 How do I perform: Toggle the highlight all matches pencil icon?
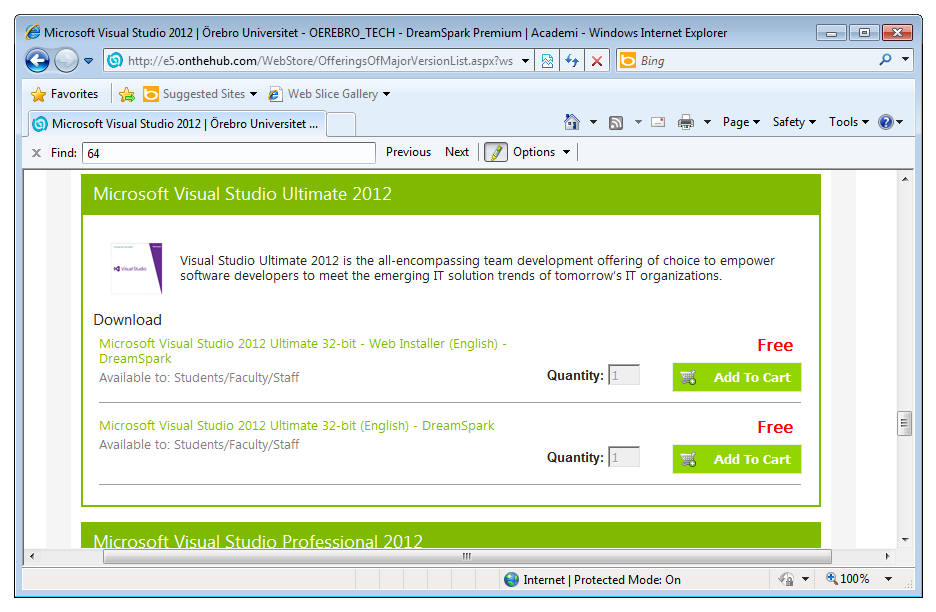pos(495,152)
